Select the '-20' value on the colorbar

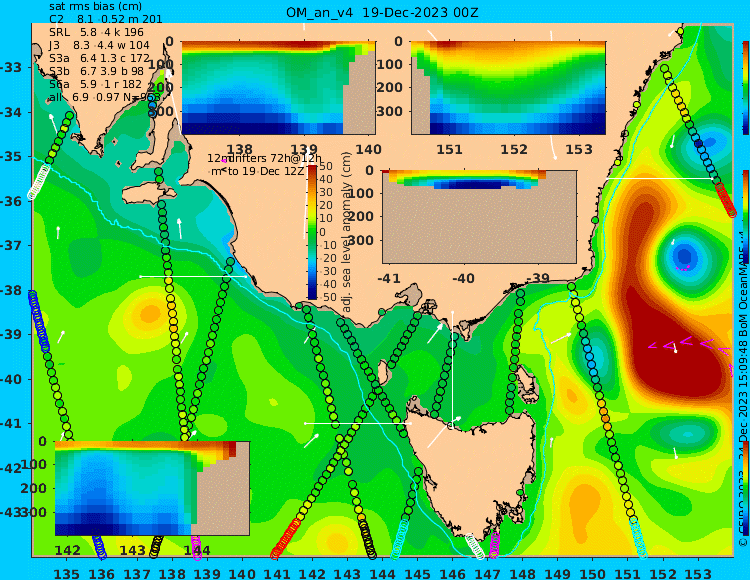[x=329, y=258]
